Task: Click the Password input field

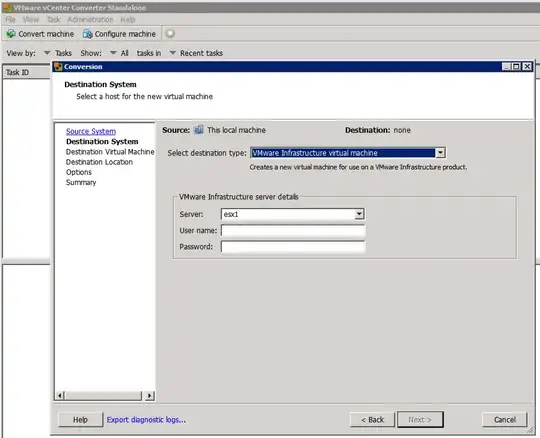Action: 293,247
